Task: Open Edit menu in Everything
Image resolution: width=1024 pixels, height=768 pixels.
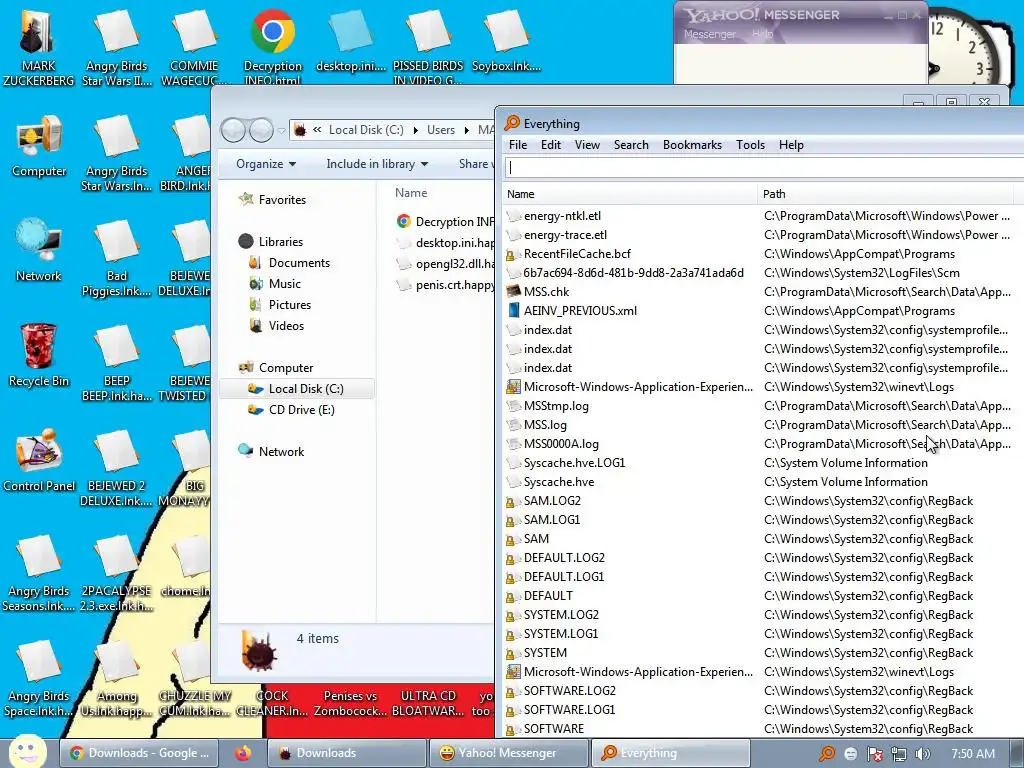Action: coord(551,145)
